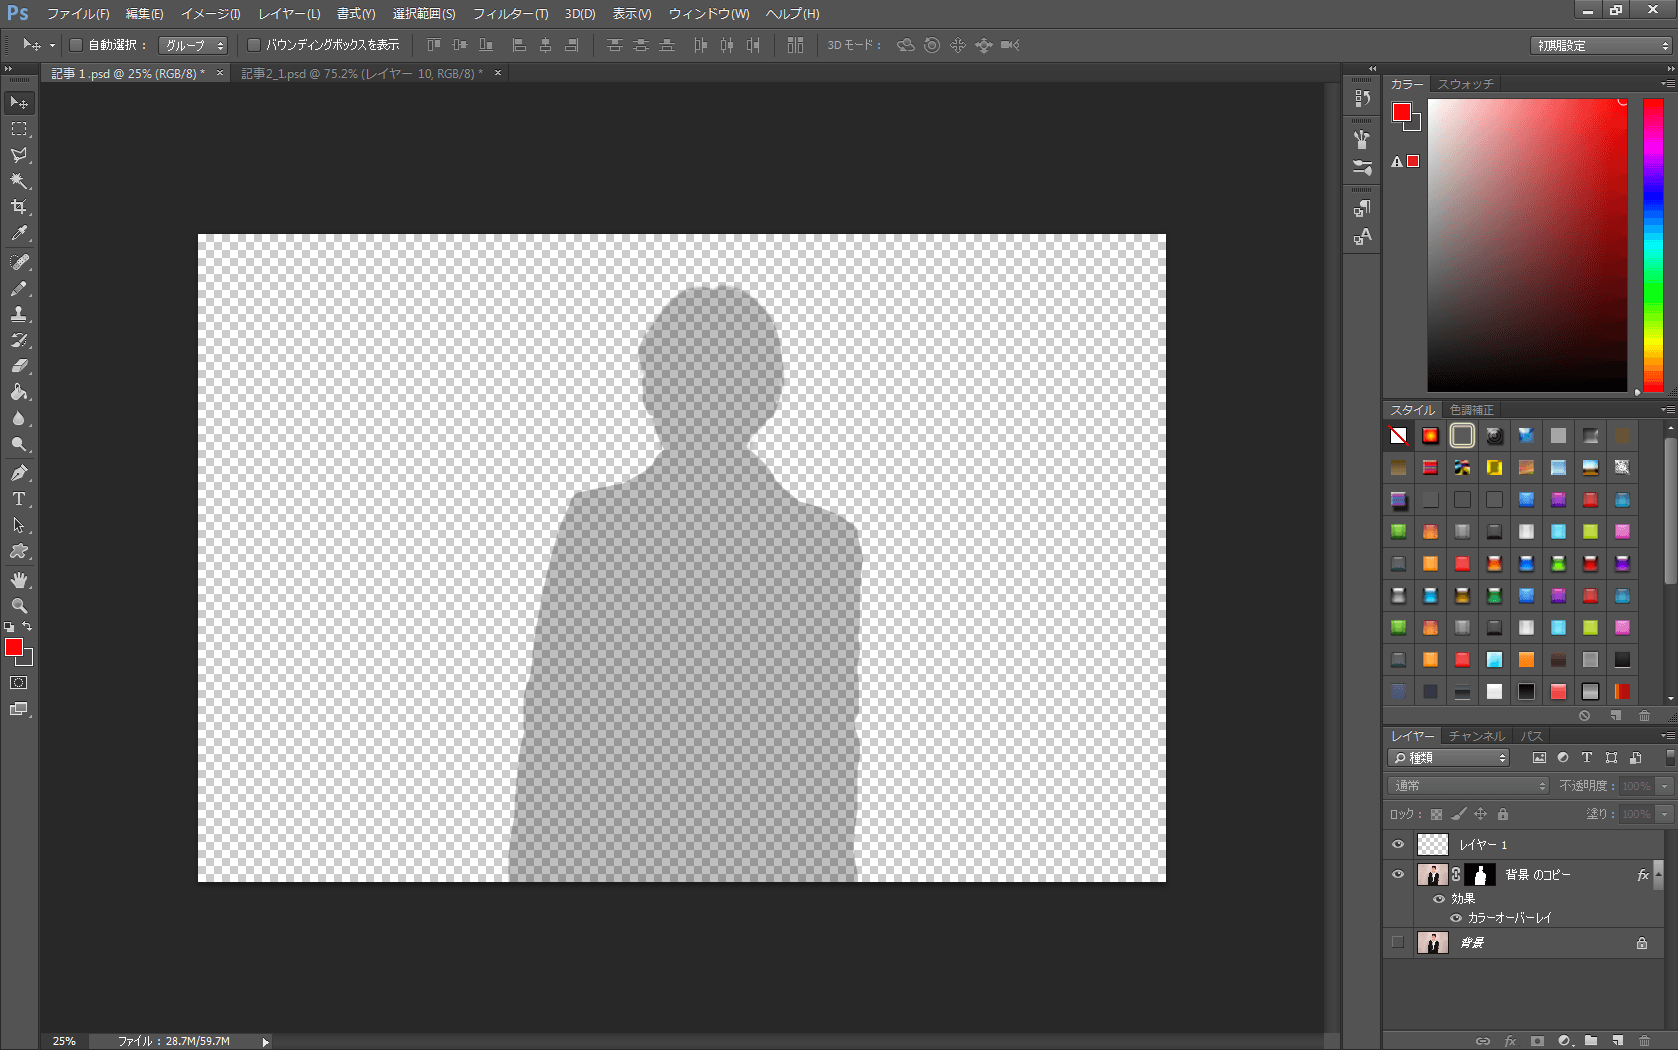Image resolution: width=1678 pixels, height=1050 pixels.
Task: Create a new layer group folder
Action: point(1590,1041)
